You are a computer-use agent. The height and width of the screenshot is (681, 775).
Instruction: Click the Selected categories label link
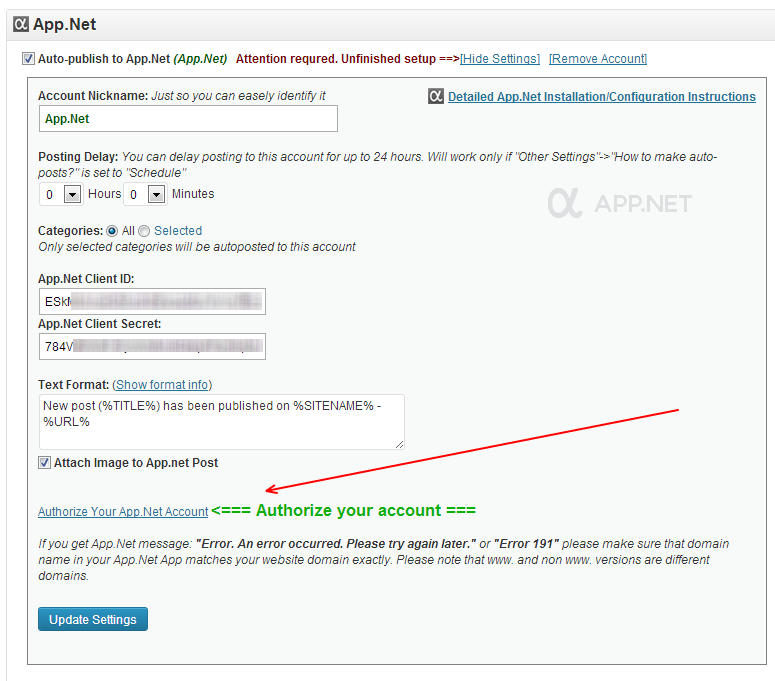pyautogui.click(x=178, y=231)
